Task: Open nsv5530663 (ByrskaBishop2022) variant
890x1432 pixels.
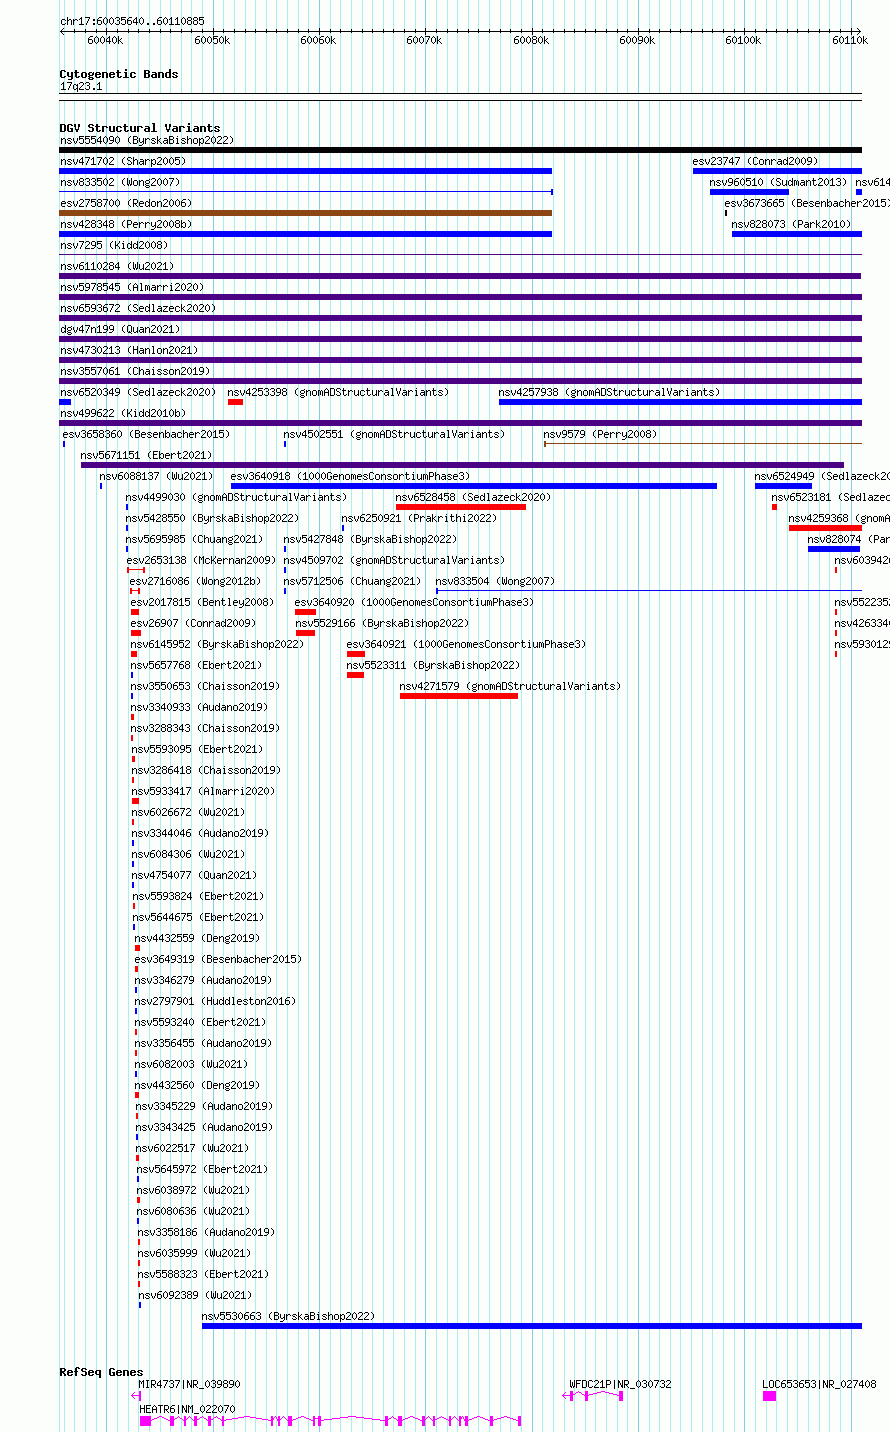Action: (289, 1316)
